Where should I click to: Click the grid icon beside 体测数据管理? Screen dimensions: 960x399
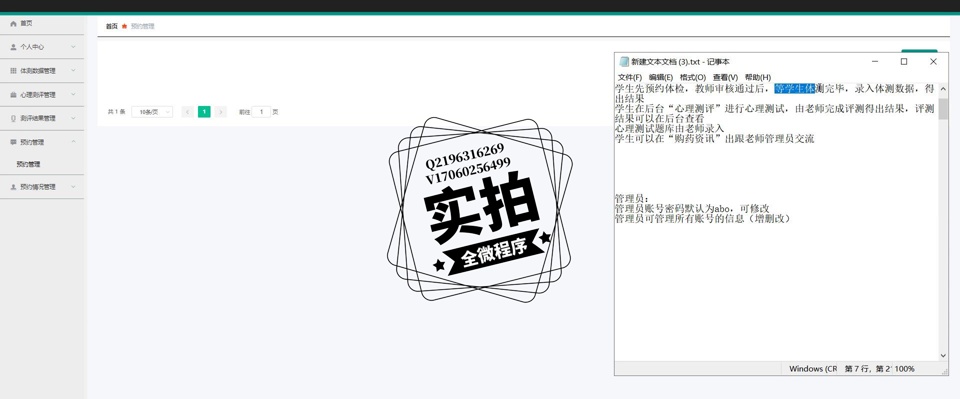click(13, 71)
